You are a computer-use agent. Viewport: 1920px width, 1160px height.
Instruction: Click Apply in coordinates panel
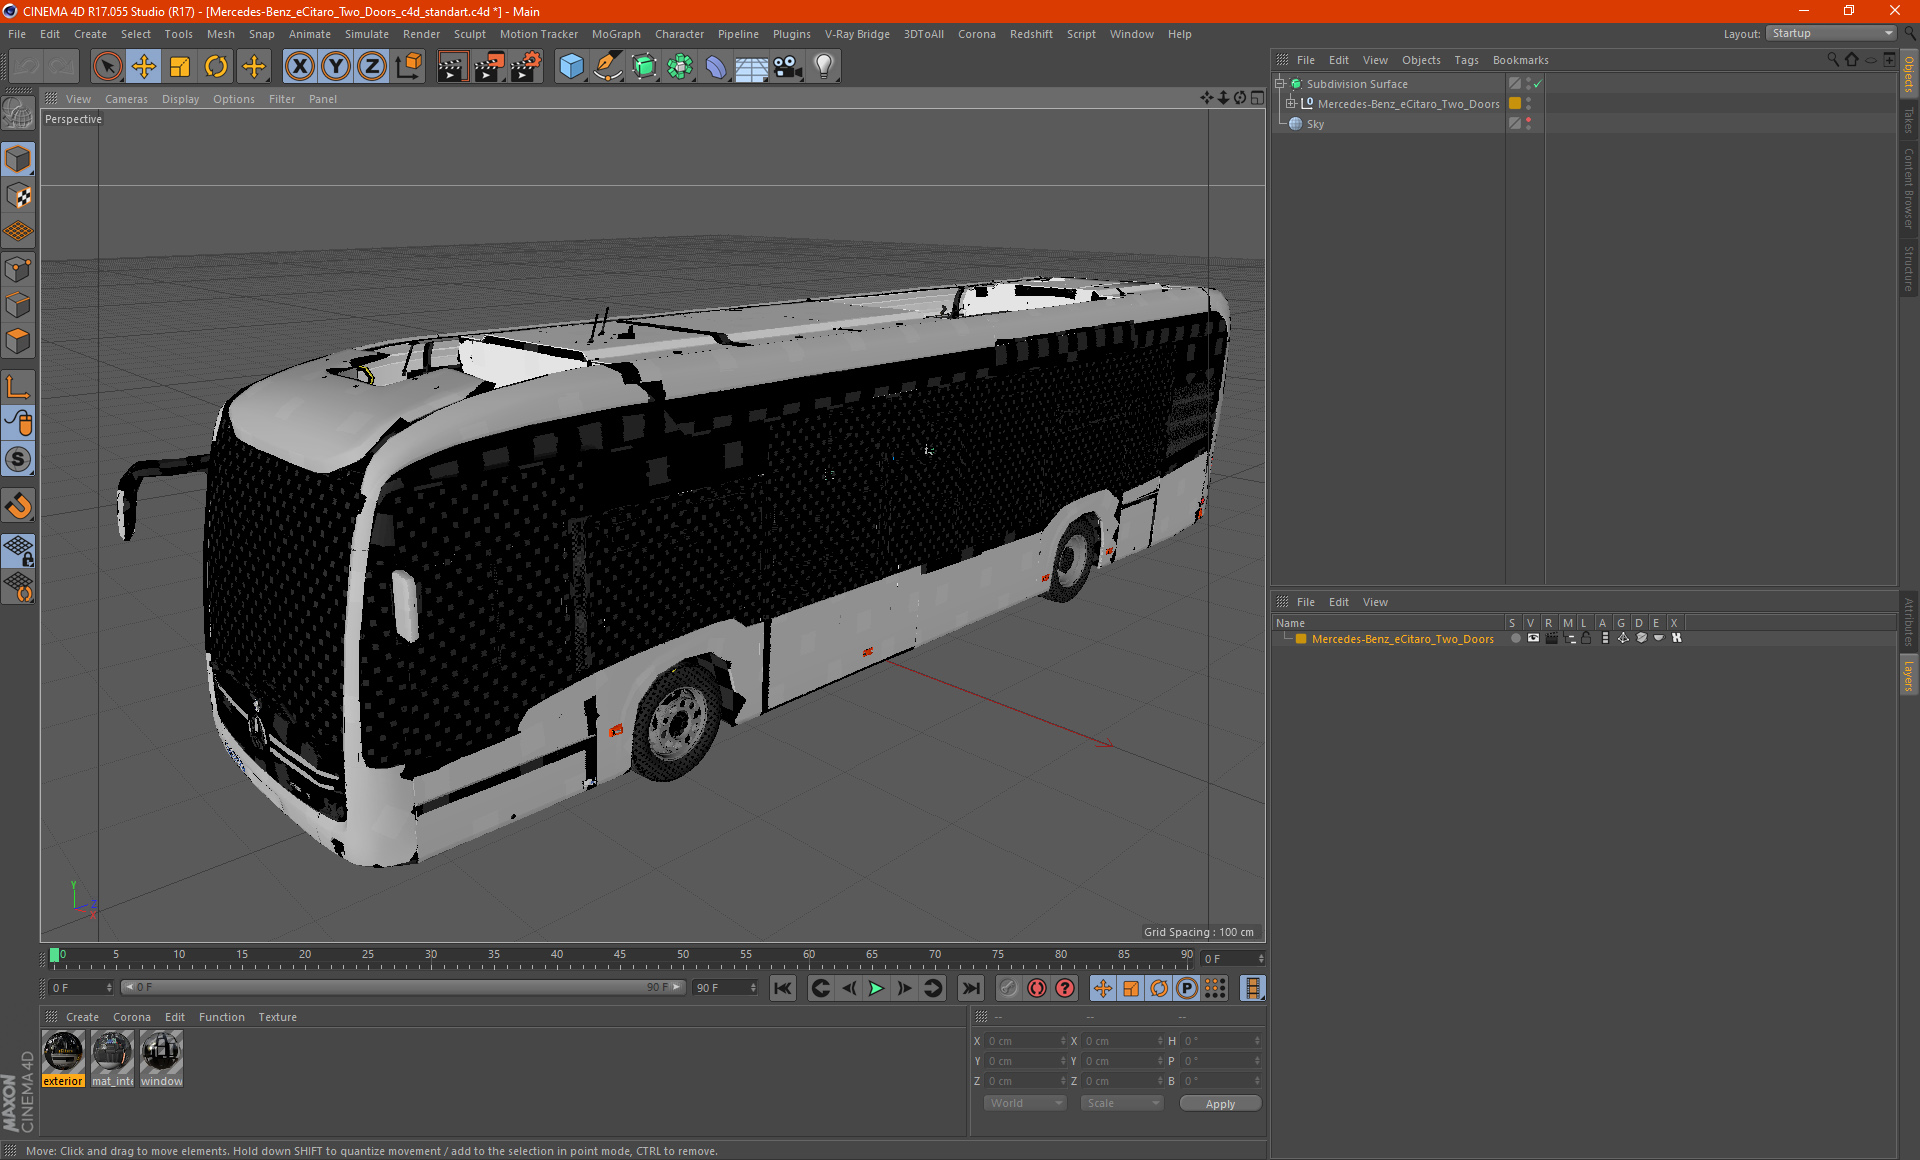click(x=1220, y=1103)
